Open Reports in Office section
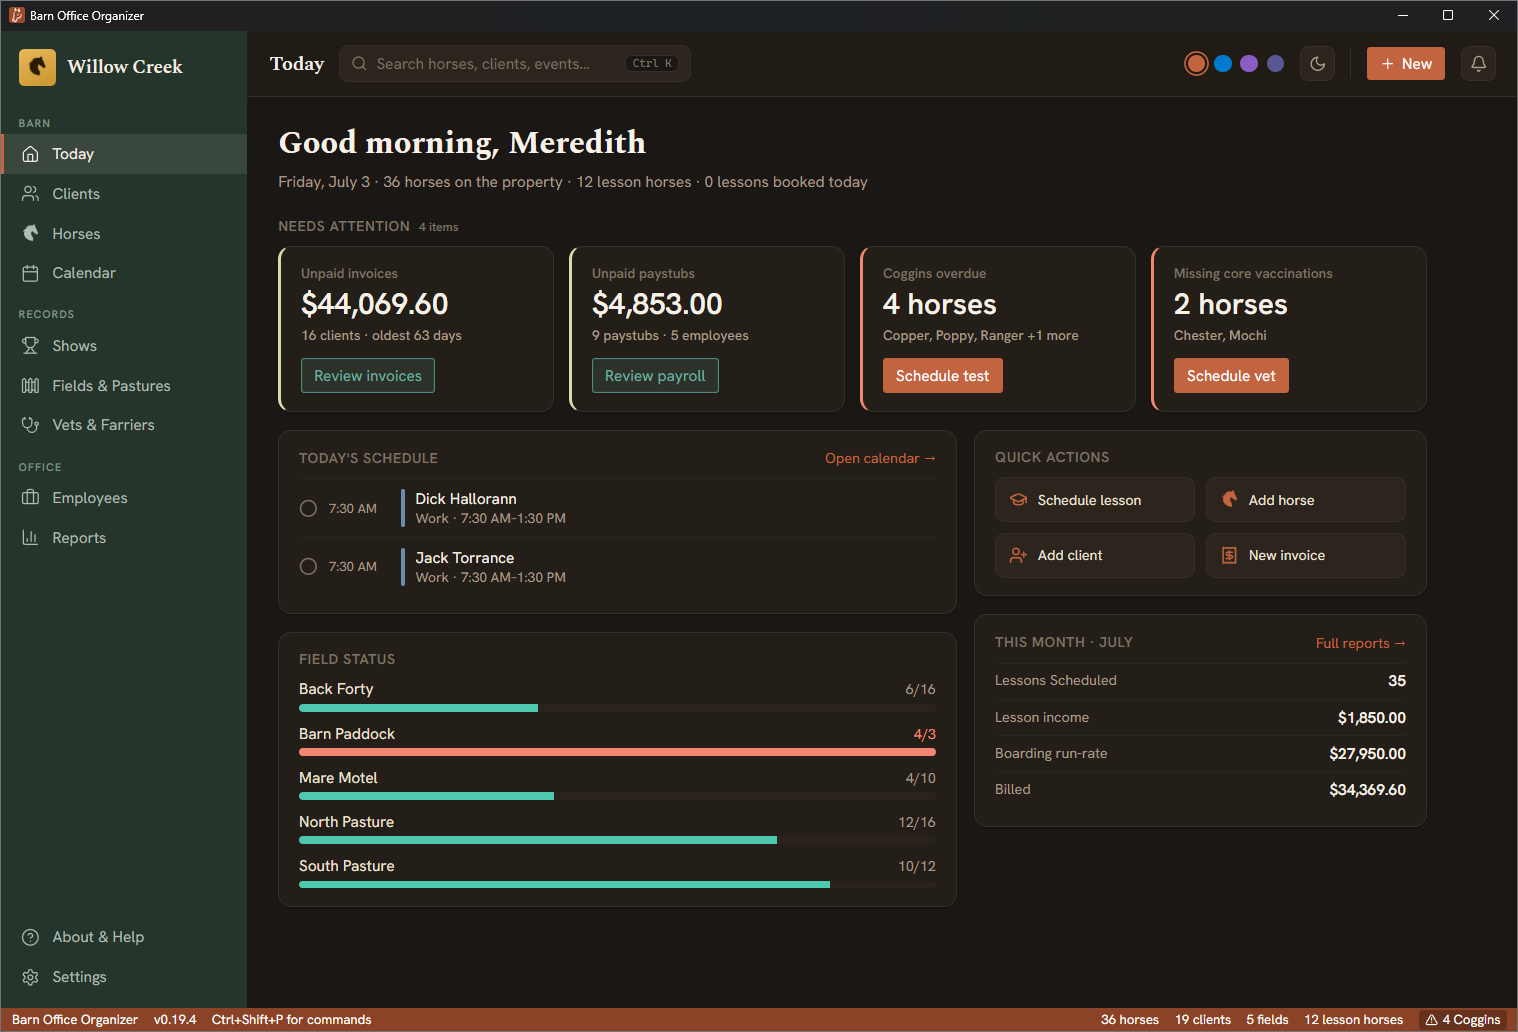The width and height of the screenshot is (1518, 1032). (x=124, y=538)
